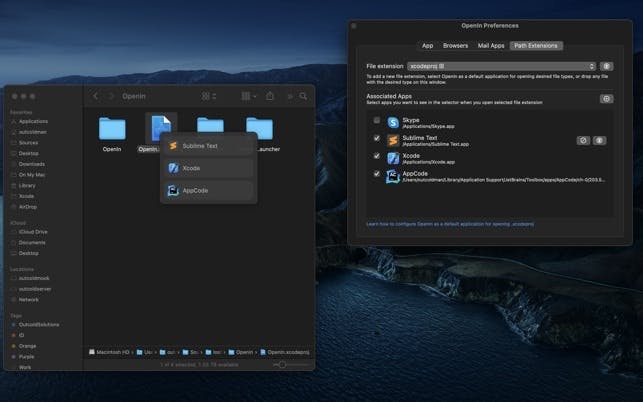This screenshot has height=402, width=643.
Task: Click the Xcode icon in Associated Apps list
Action: tap(393, 158)
